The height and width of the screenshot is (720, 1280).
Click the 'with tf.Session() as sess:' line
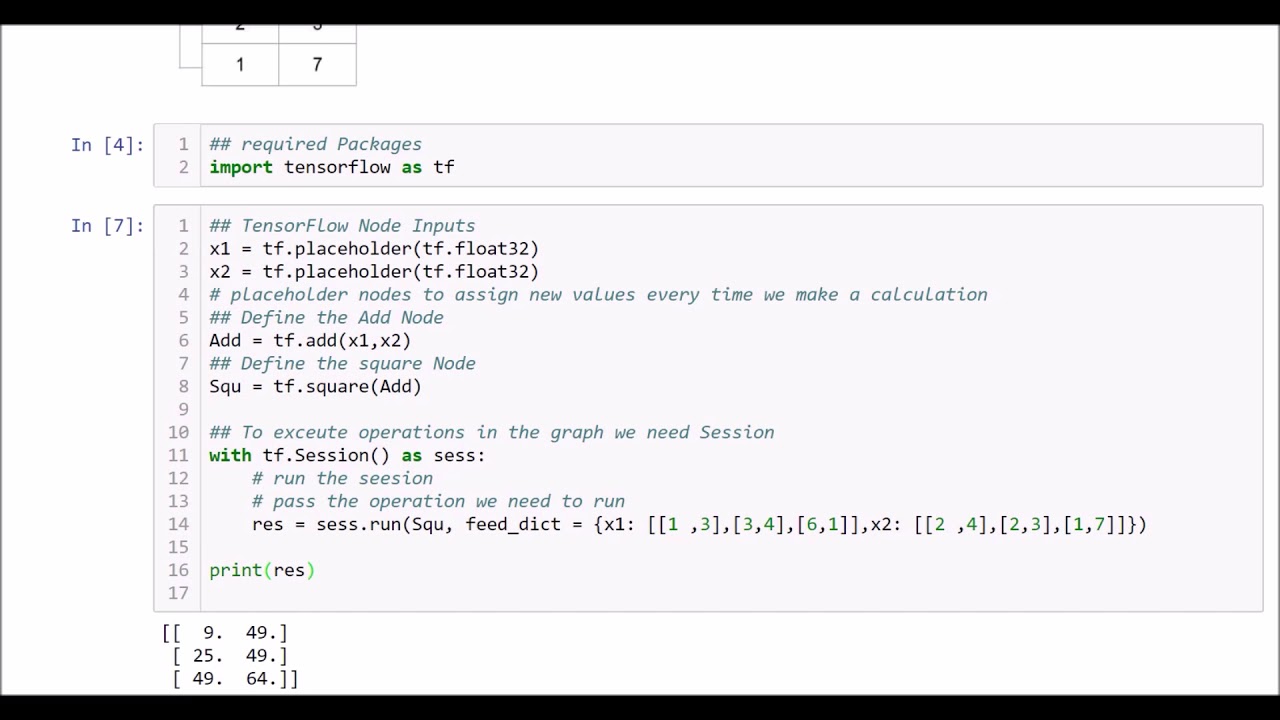click(x=347, y=455)
